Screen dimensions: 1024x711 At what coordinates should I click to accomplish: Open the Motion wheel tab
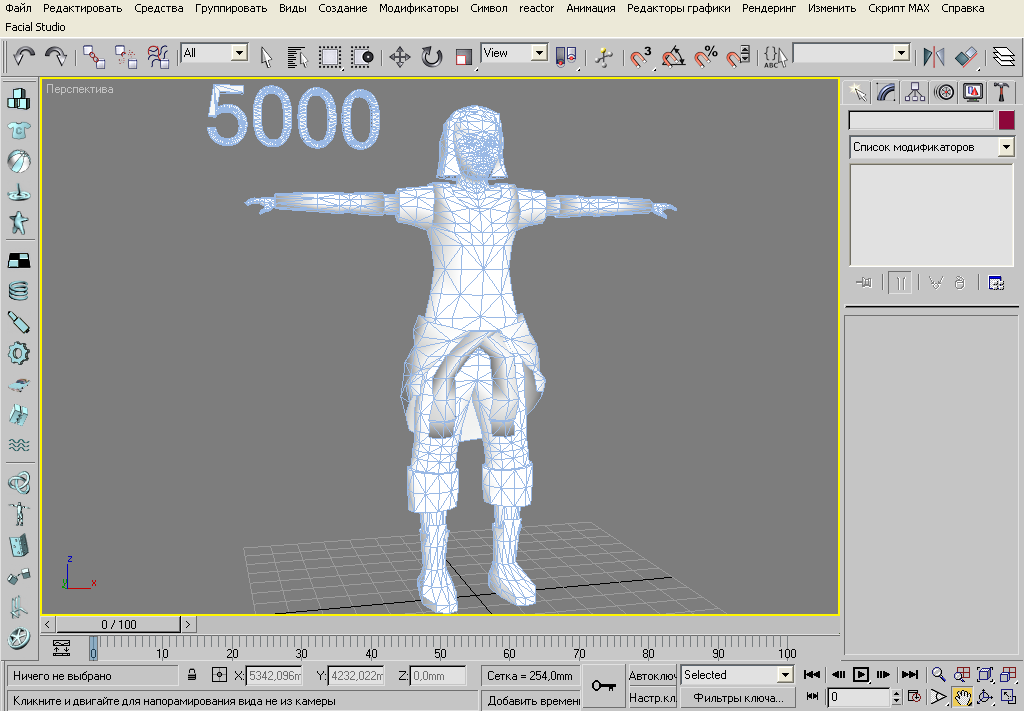[x=943, y=92]
